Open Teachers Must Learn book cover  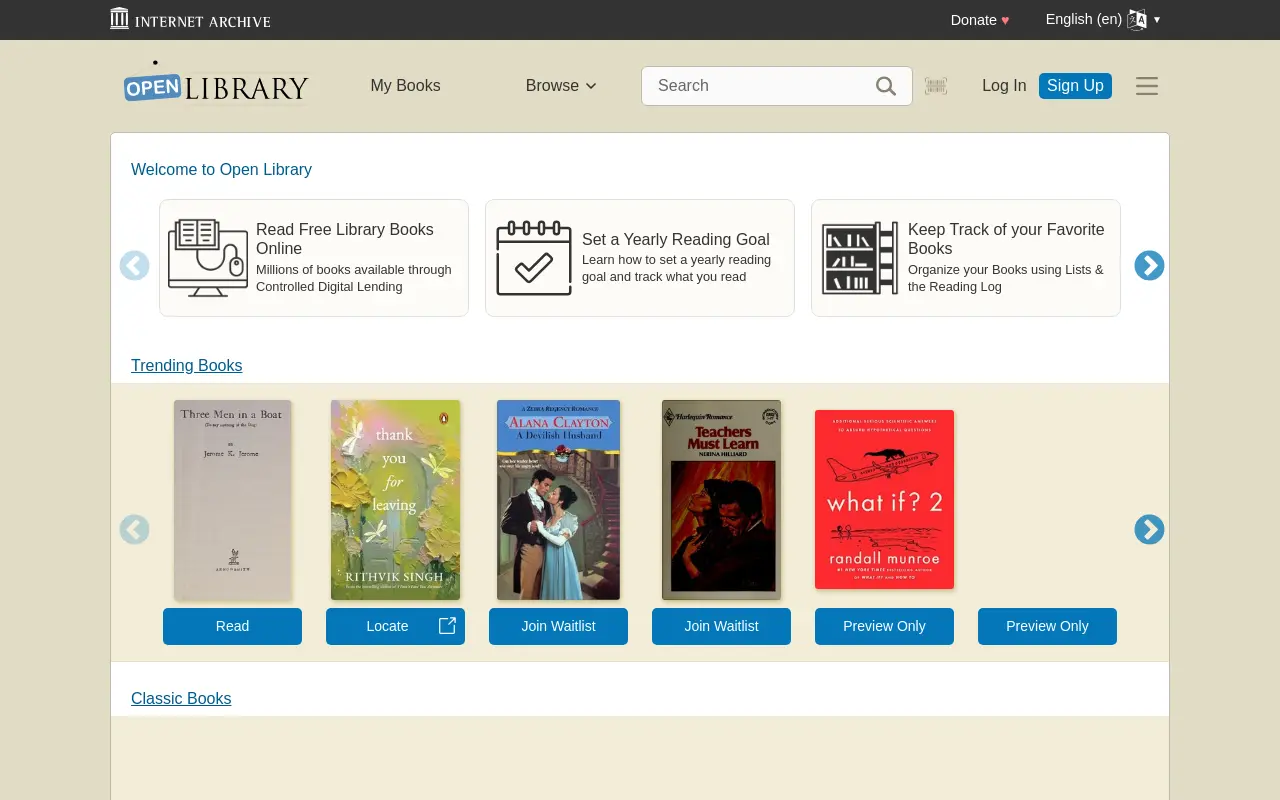click(x=721, y=500)
